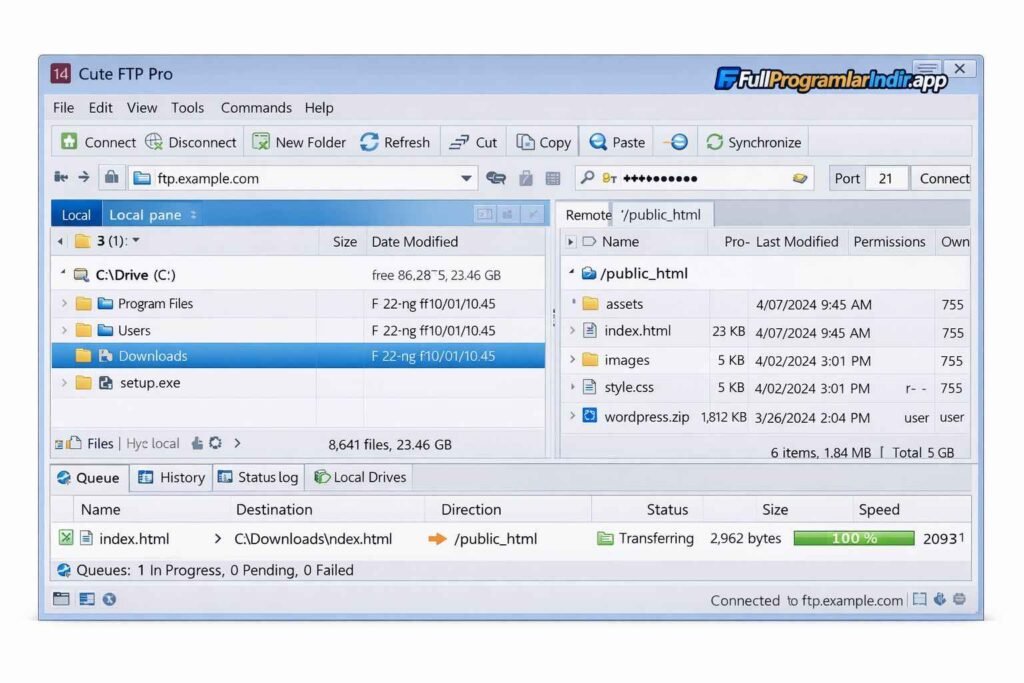
Task: Expand the Users folder tree node
Action: (x=65, y=330)
